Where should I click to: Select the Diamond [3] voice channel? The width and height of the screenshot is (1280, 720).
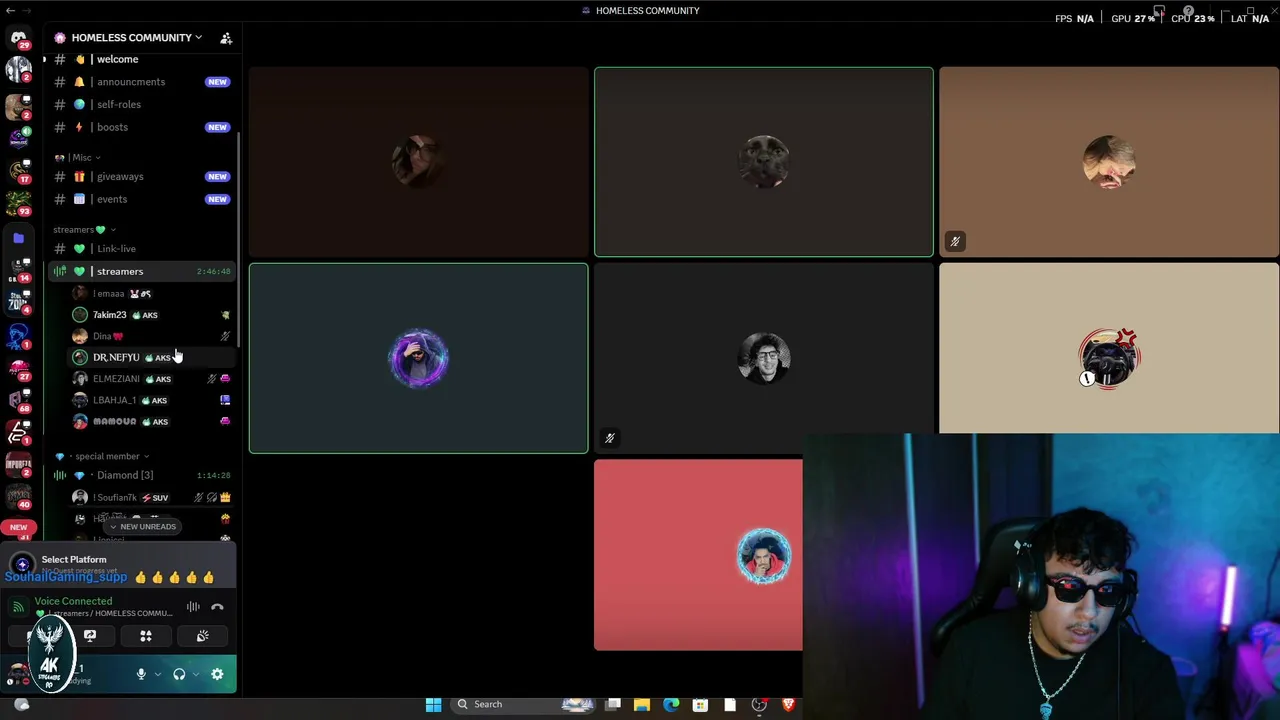(x=141, y=475)
